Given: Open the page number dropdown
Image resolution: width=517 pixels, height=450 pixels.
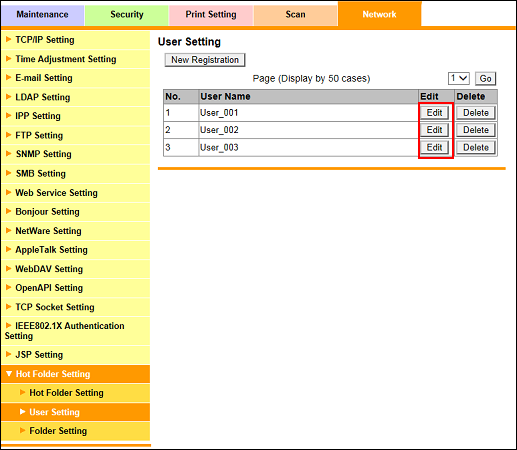Looking at the screenshot, I should click(x=458, y=79).
